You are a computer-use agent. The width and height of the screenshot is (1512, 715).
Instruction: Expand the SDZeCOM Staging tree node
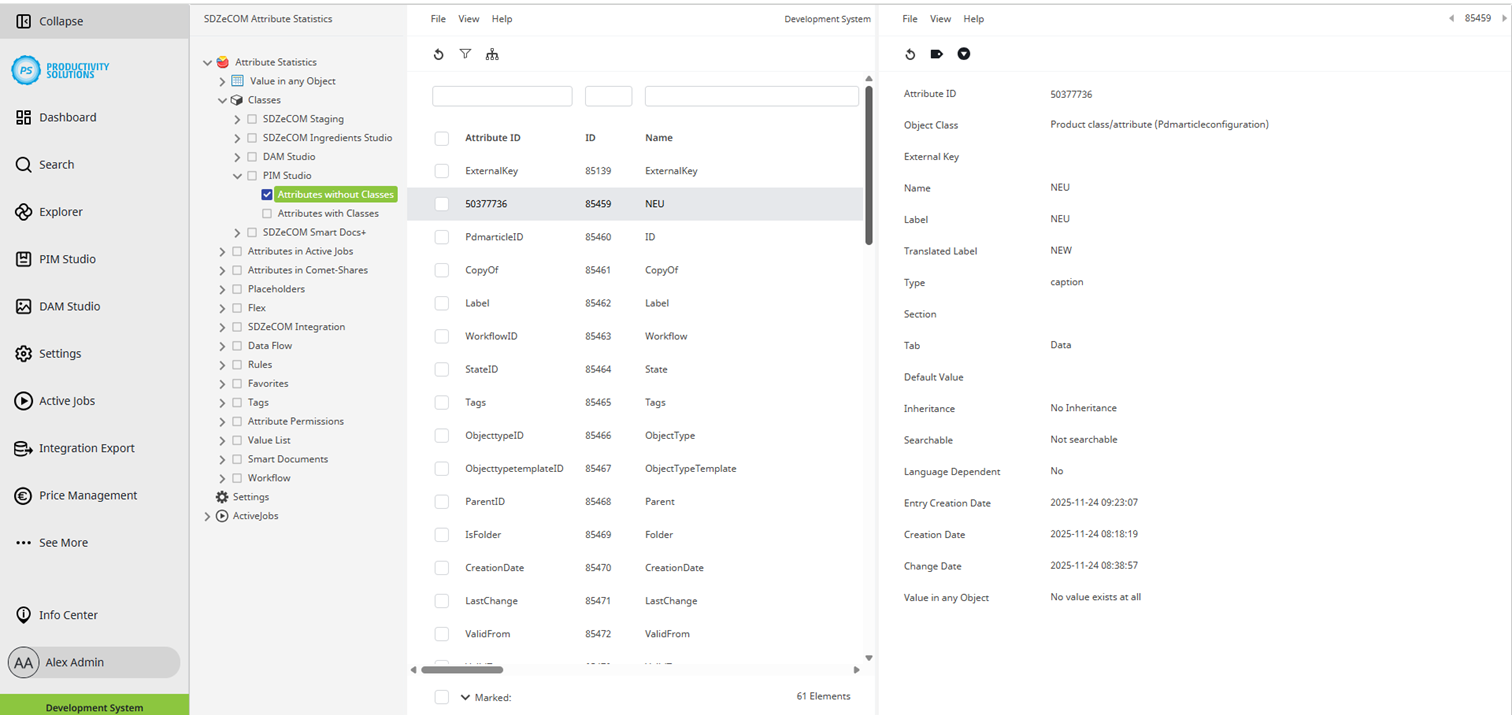[x=237, y=119]
